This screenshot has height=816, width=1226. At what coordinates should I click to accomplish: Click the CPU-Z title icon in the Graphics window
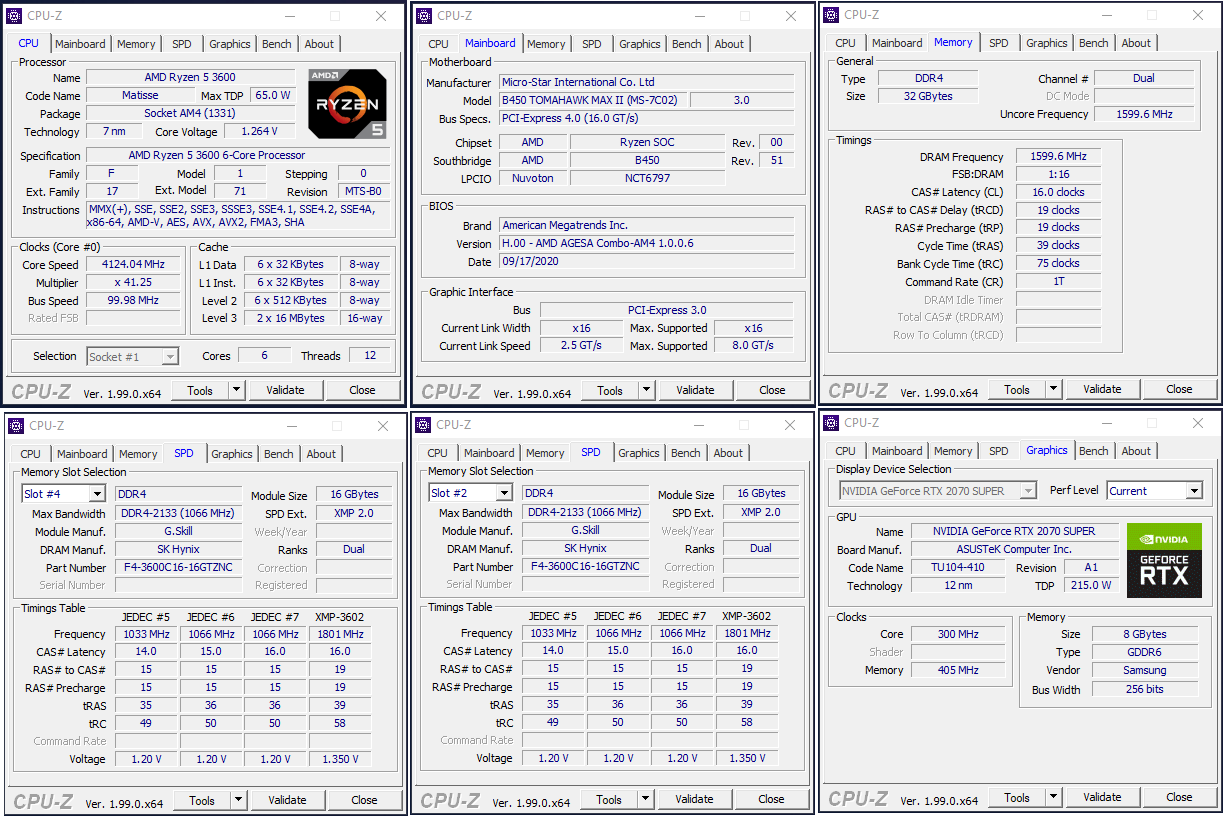point(831,423)
